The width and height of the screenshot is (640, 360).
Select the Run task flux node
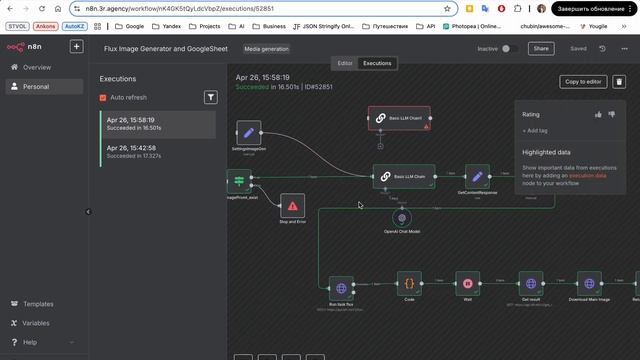click(x=341, y=289)
